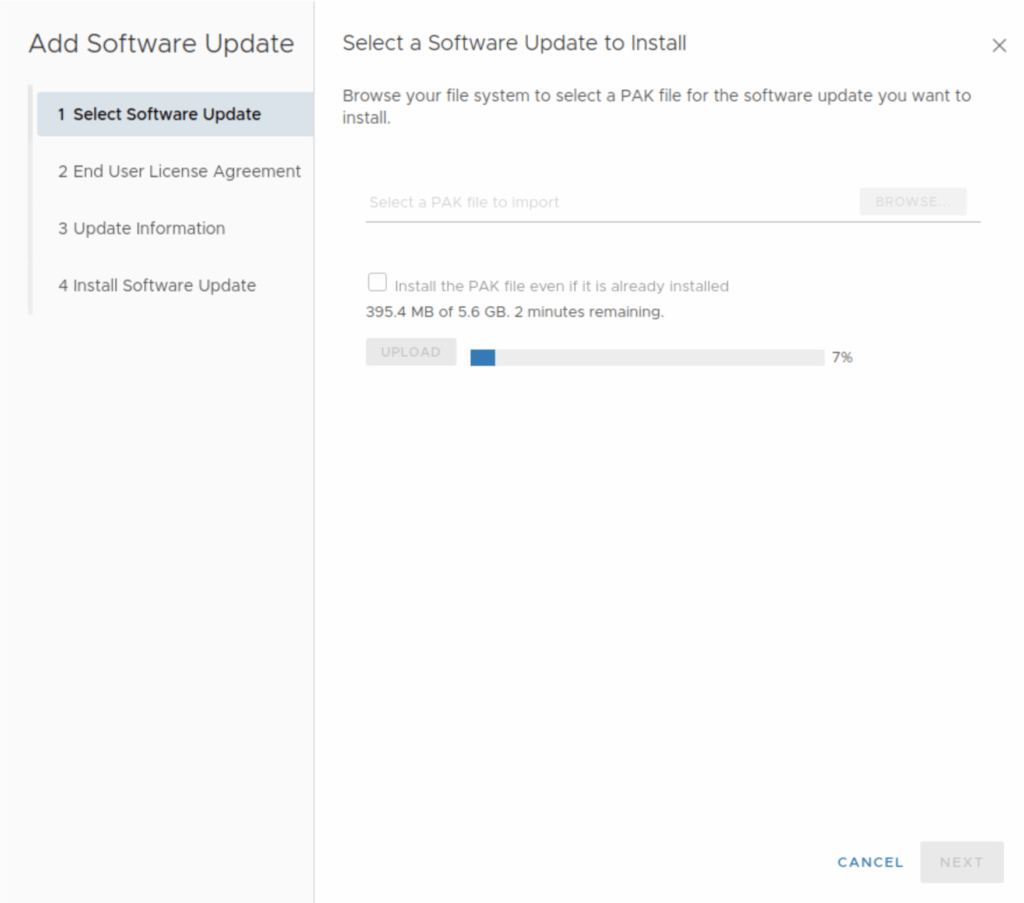Go to End User License Agreement step
This screenshot has width=1024, height=903.
pyautogui.click(x=179, y=171)
